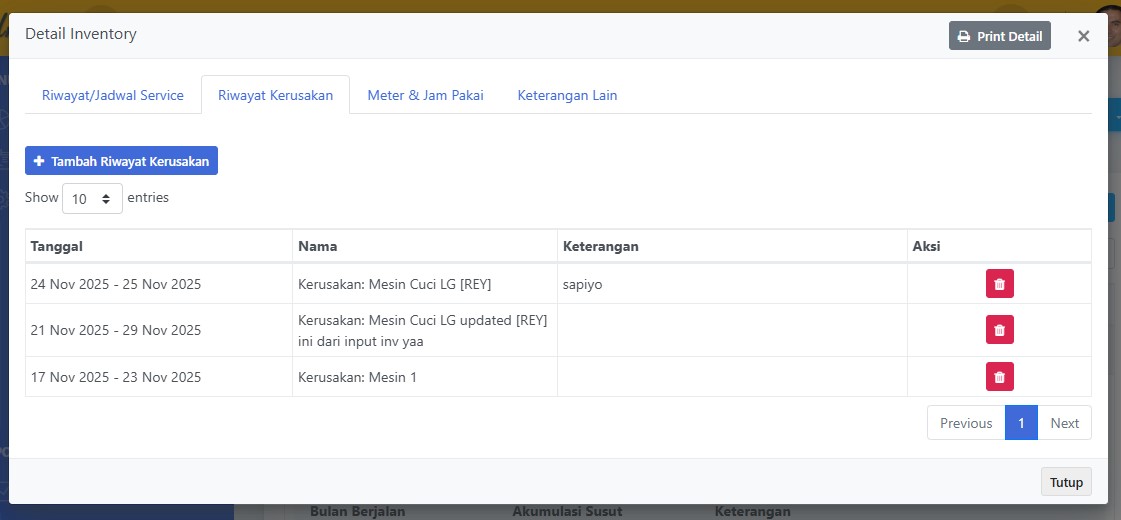Screen dimensions: 1121x520
Task: Click the Print Detail button
Action: [x=999, y=36]
